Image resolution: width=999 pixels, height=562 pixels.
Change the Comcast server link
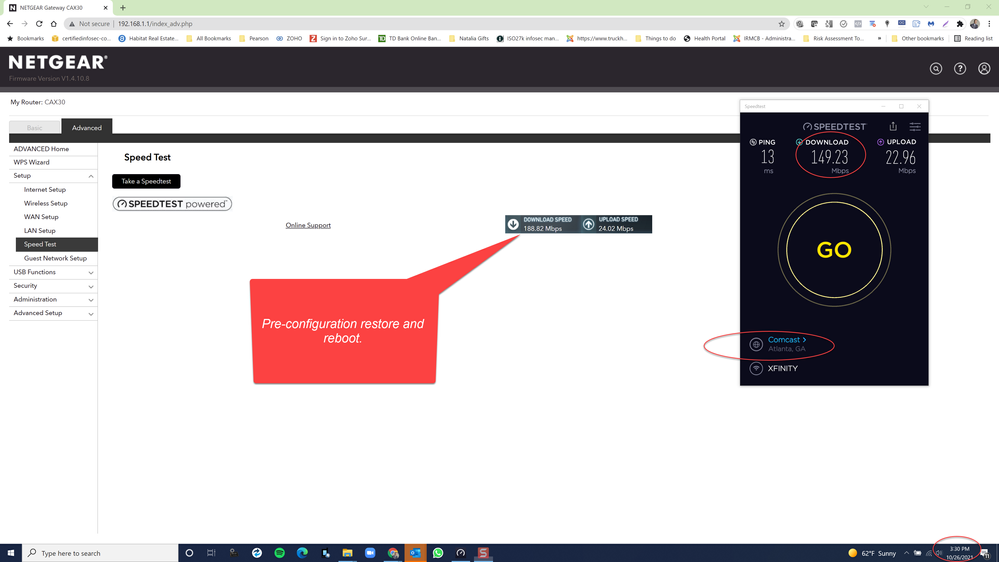(x=787, y=340)
